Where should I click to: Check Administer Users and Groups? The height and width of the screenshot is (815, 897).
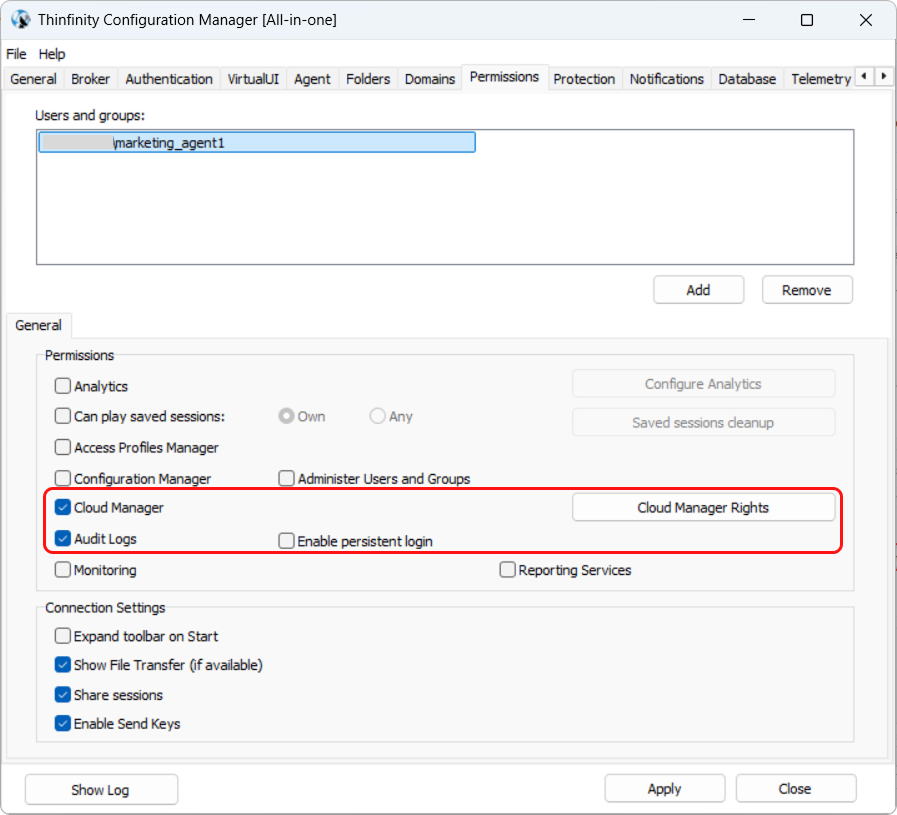[x=287, y=479]
